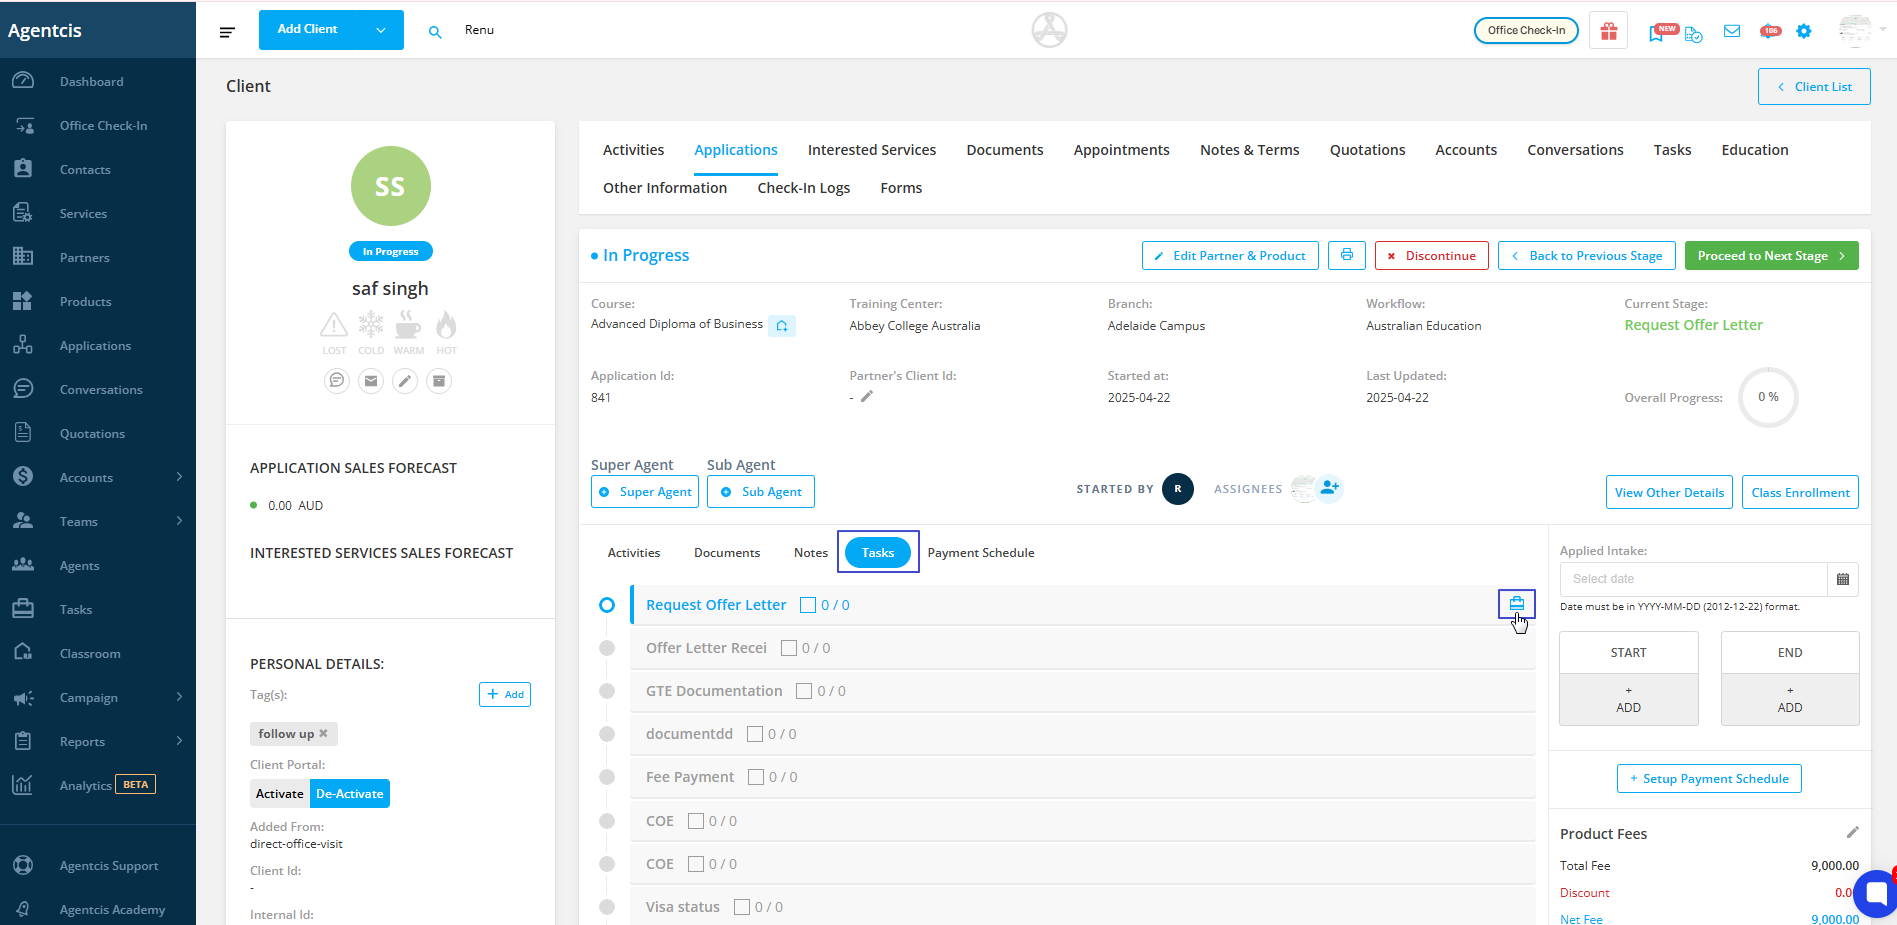Open the Payment Schedule sub-tab
This screenshot has width=1897, height=925.
(981, 553)
